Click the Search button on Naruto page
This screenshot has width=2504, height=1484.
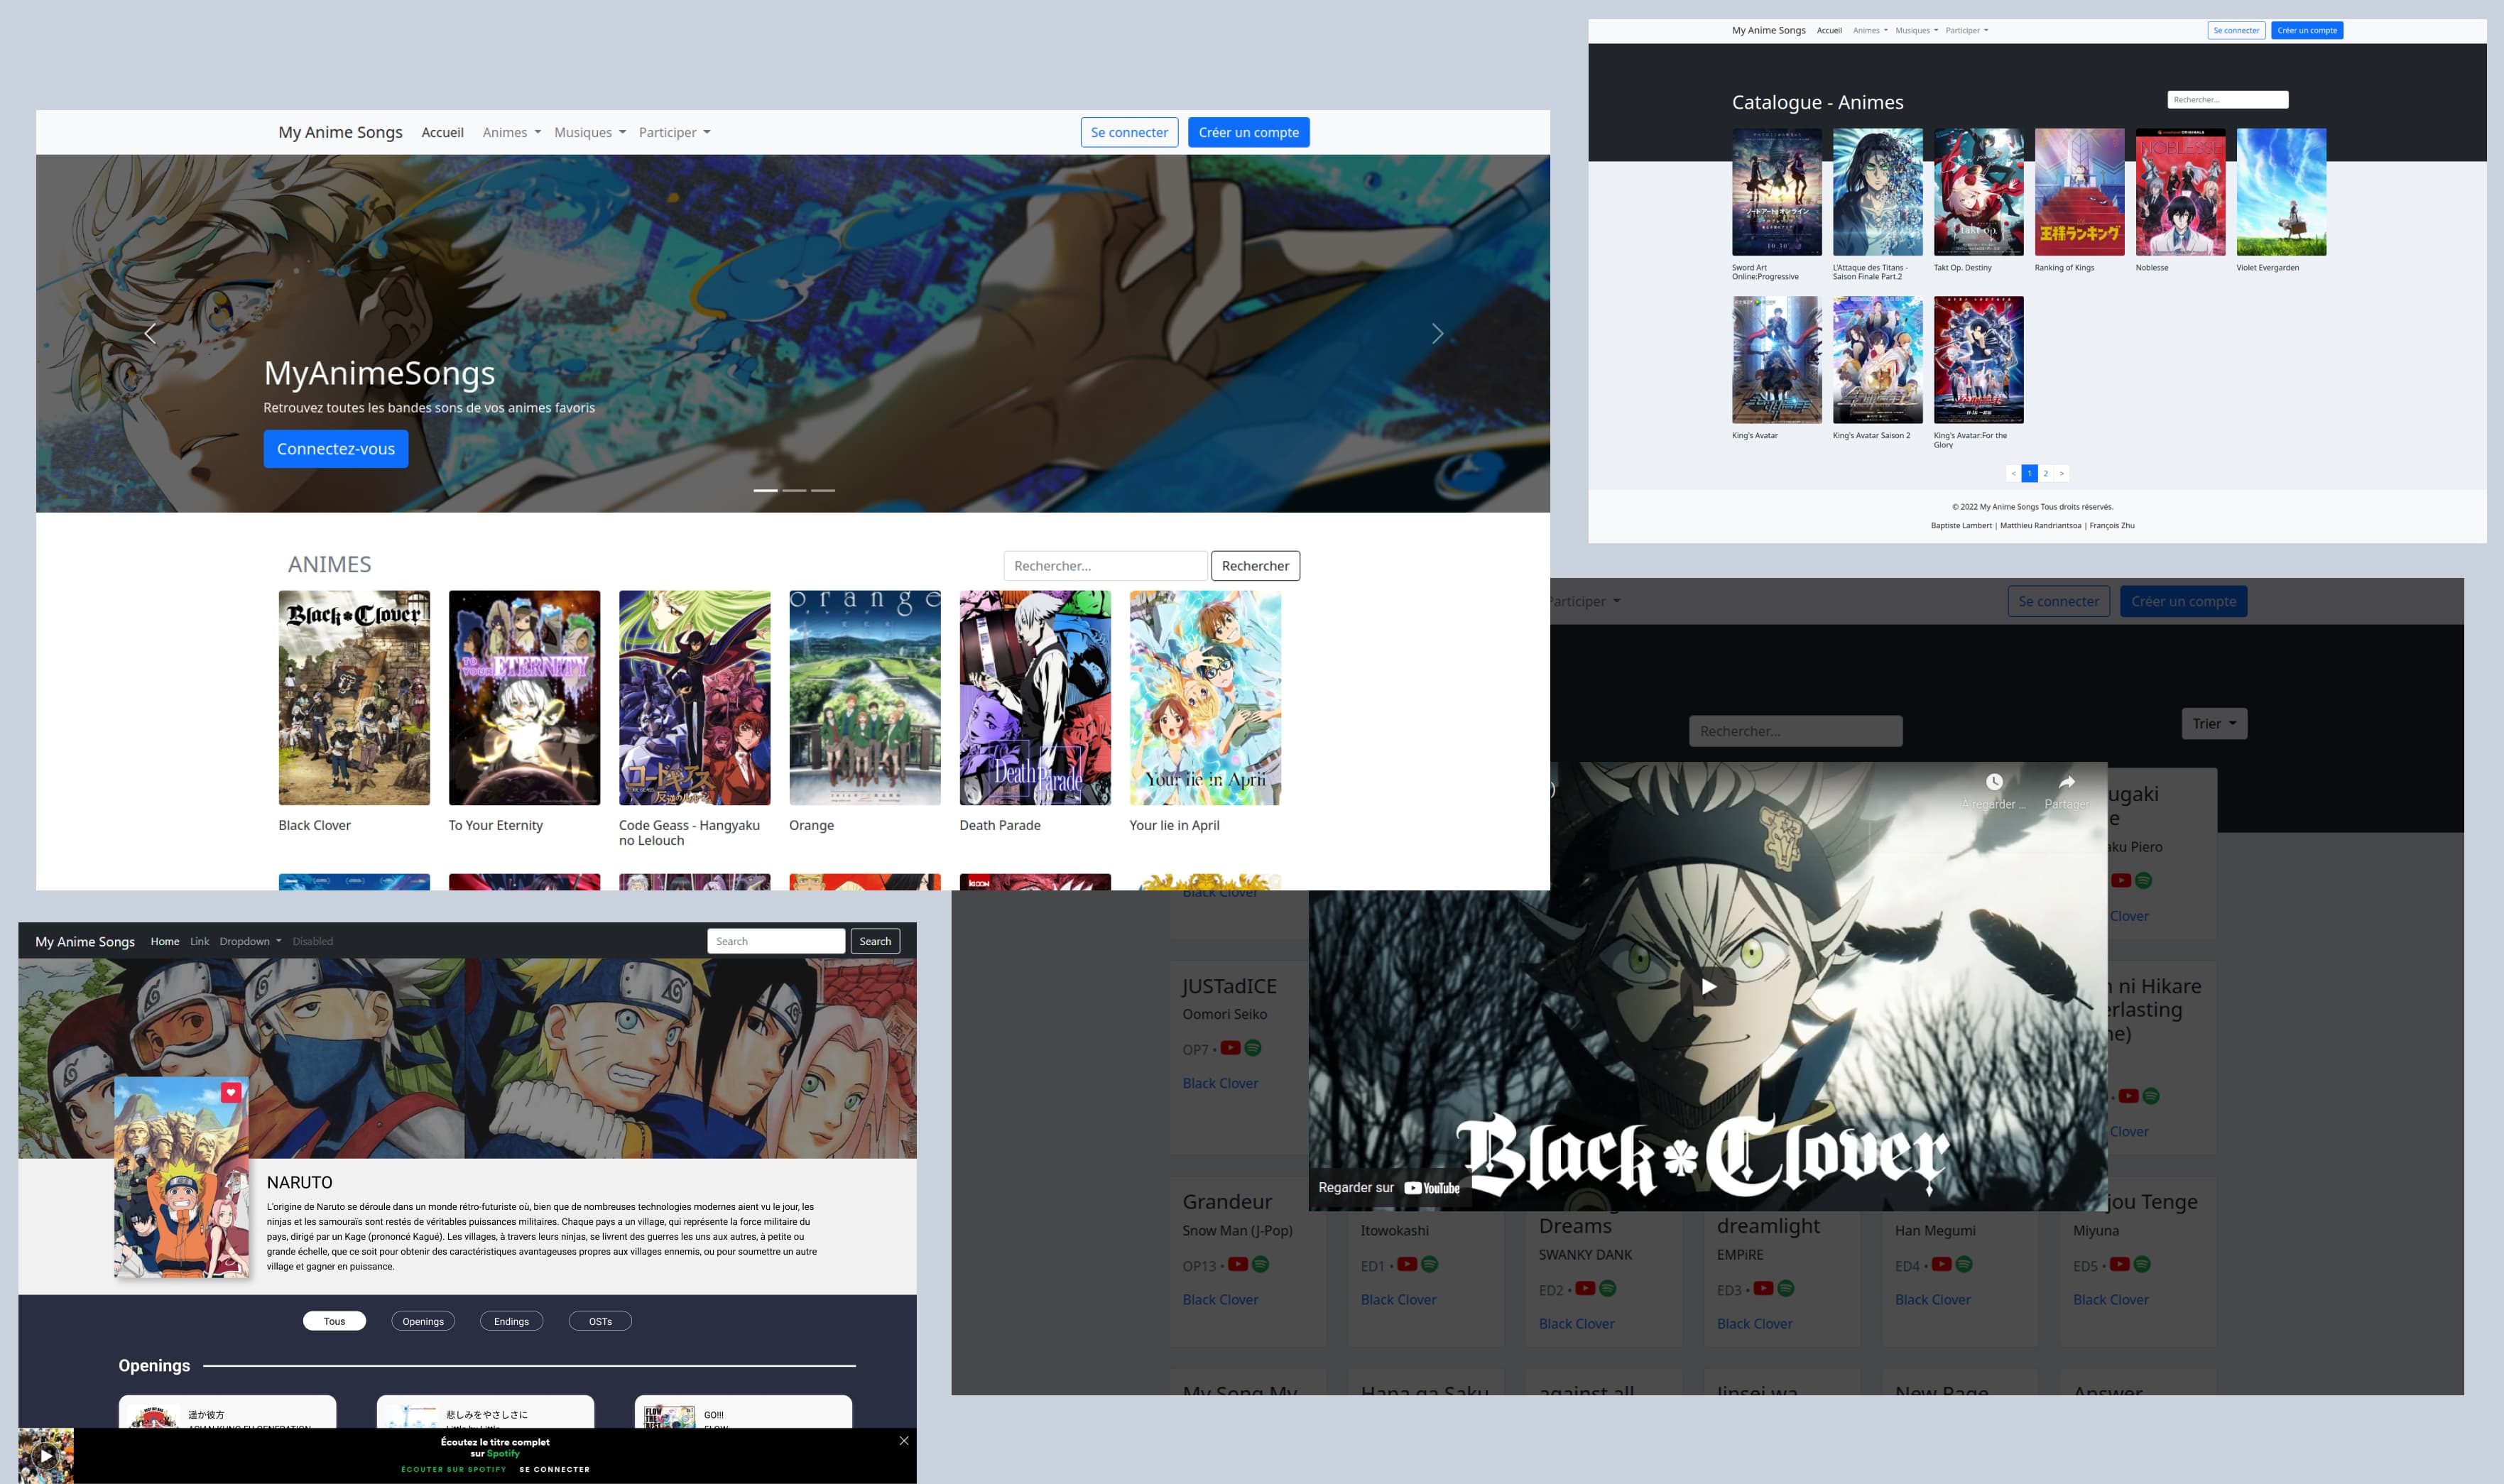coord(875,941)
